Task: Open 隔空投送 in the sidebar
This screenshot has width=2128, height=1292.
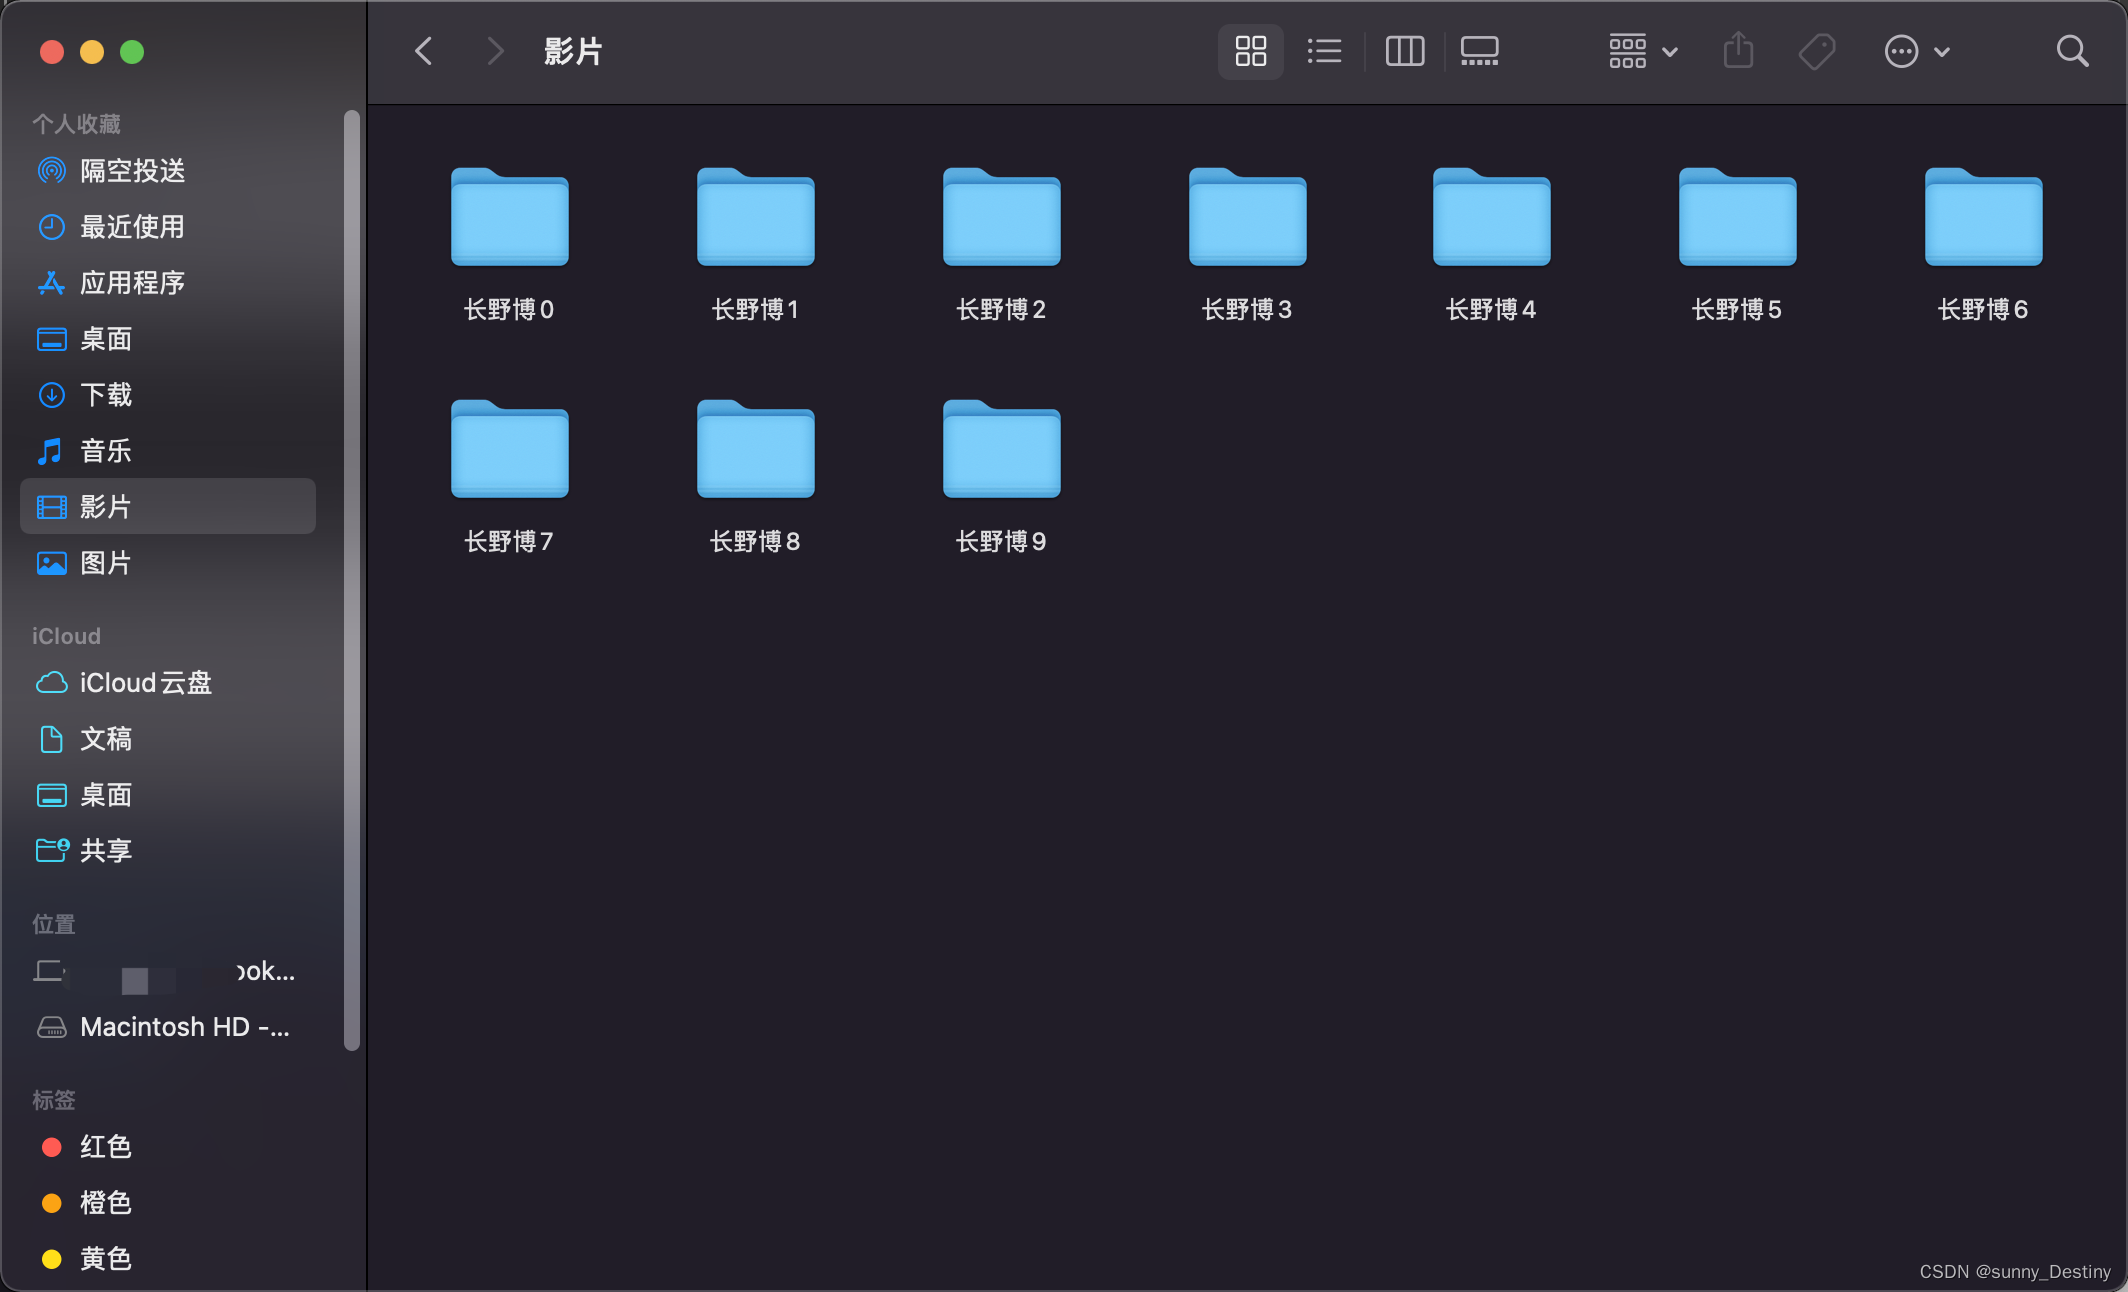Action: coord(132,171)
